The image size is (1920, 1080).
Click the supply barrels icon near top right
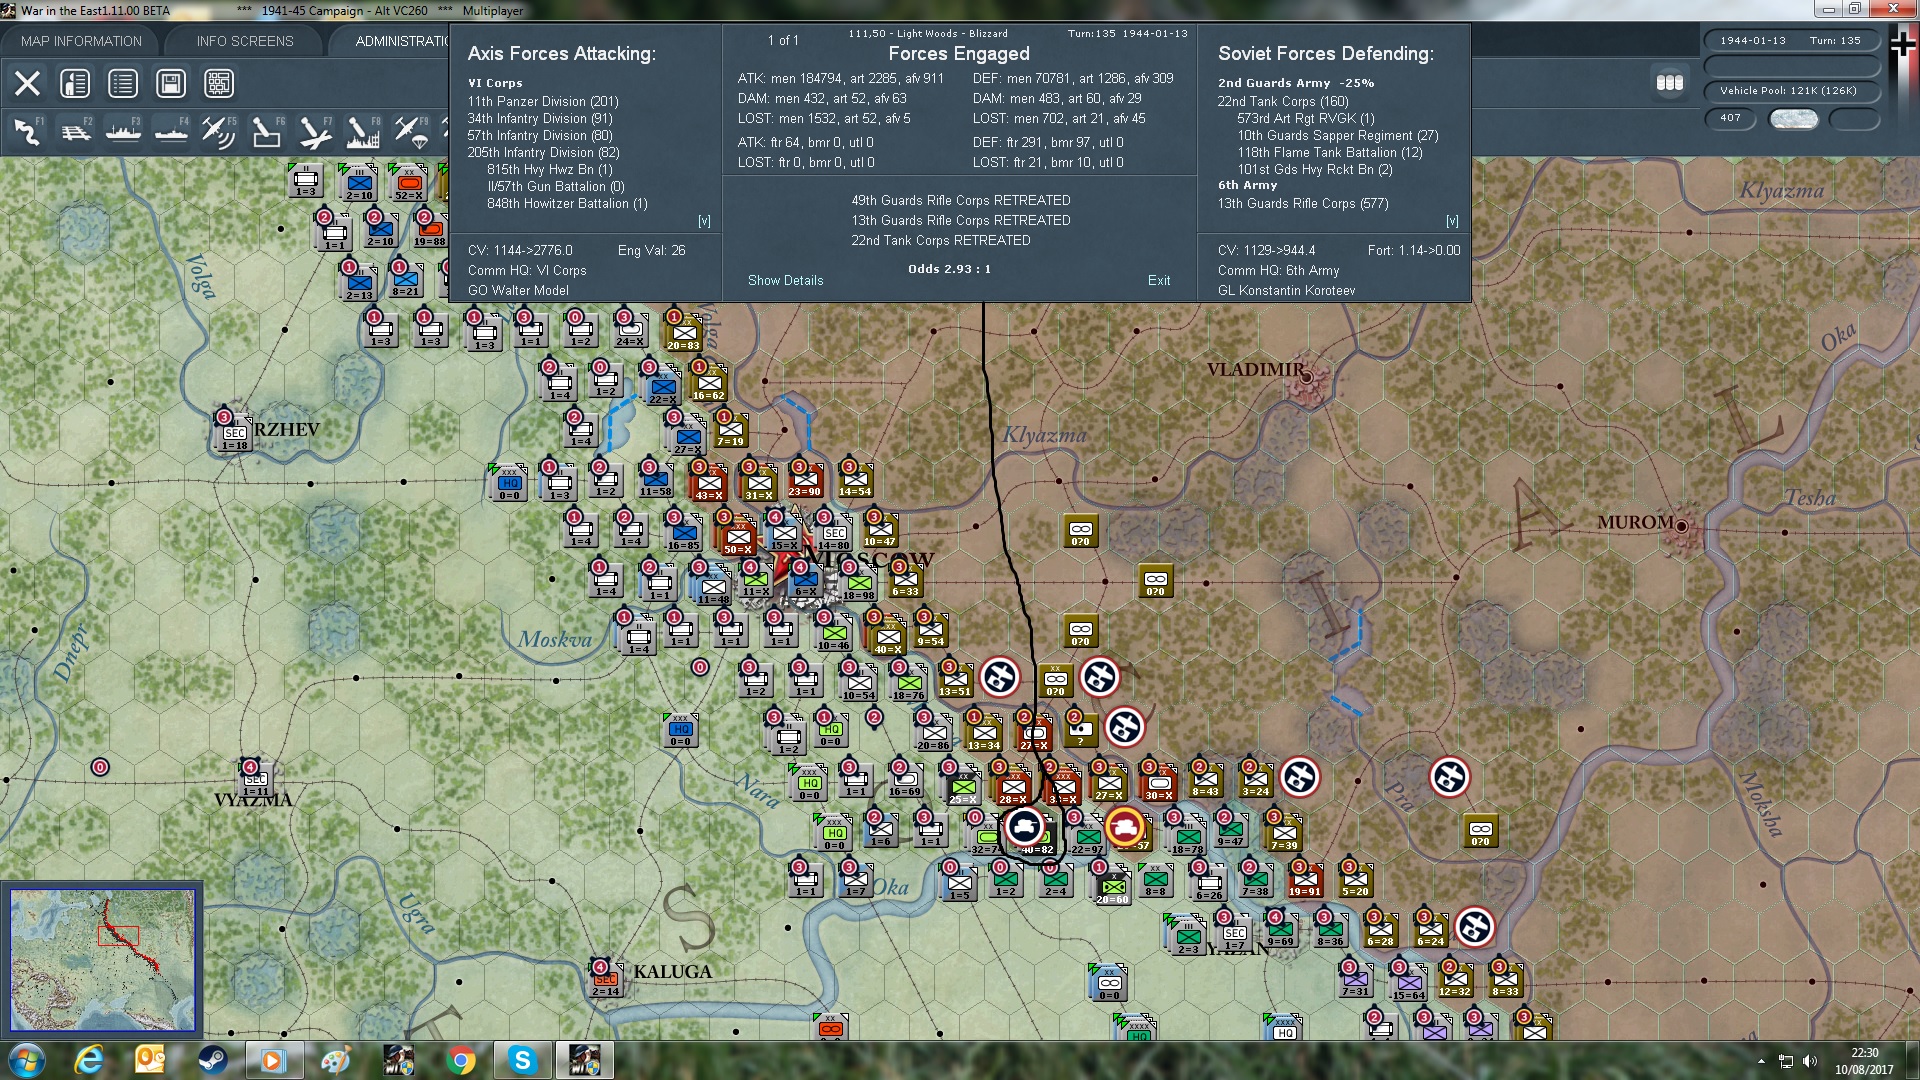(1670, 83)
